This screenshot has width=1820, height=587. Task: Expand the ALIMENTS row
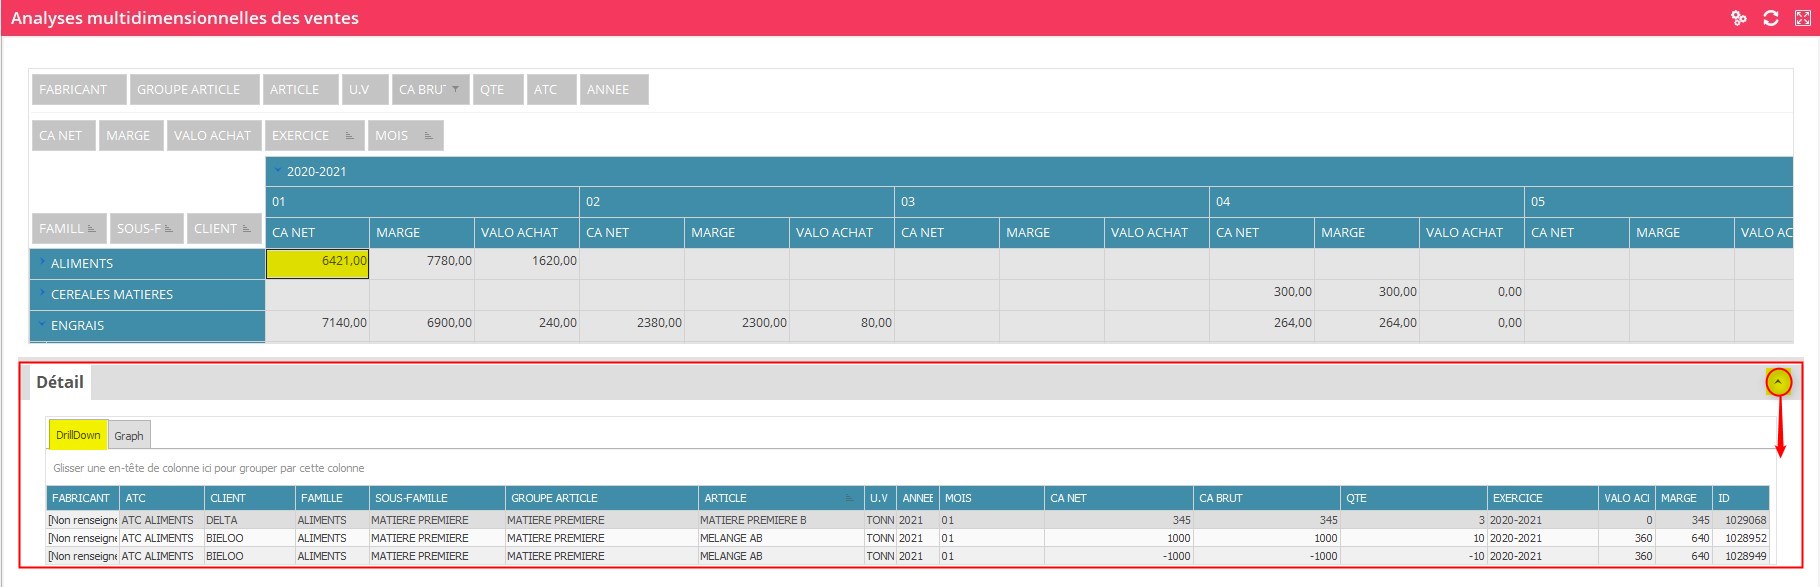click(42, 263)
